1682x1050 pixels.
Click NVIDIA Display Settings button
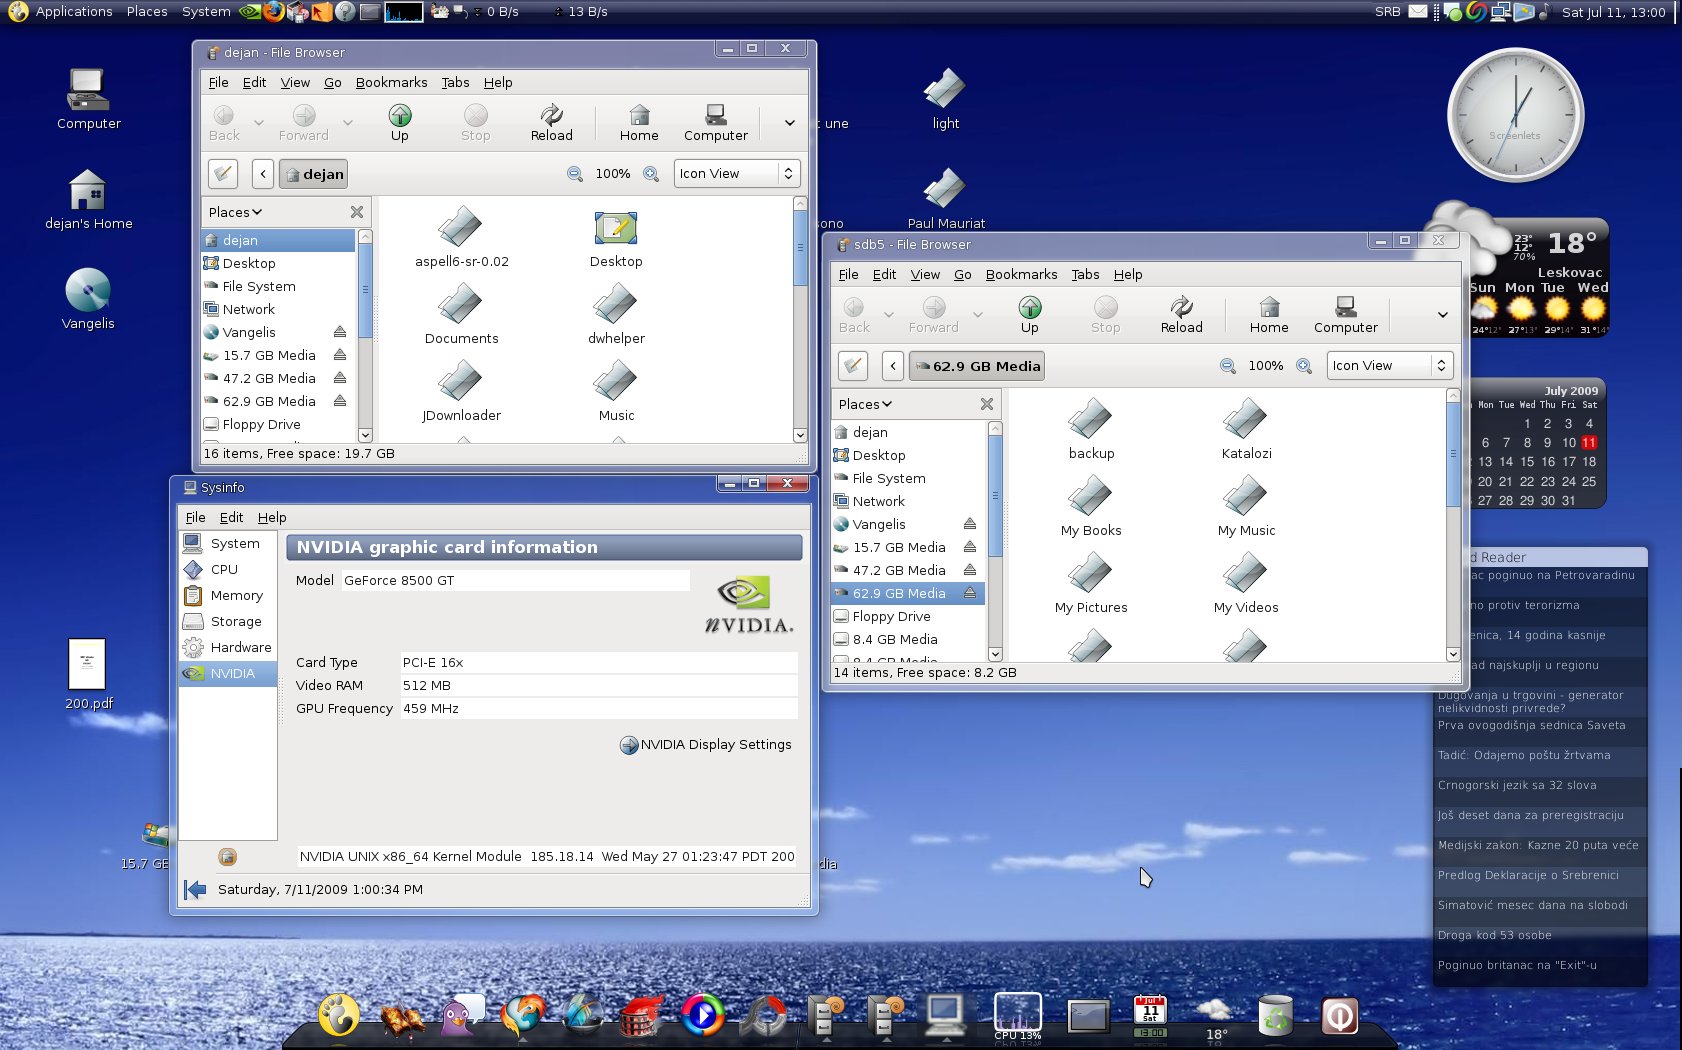coord(706,745)
